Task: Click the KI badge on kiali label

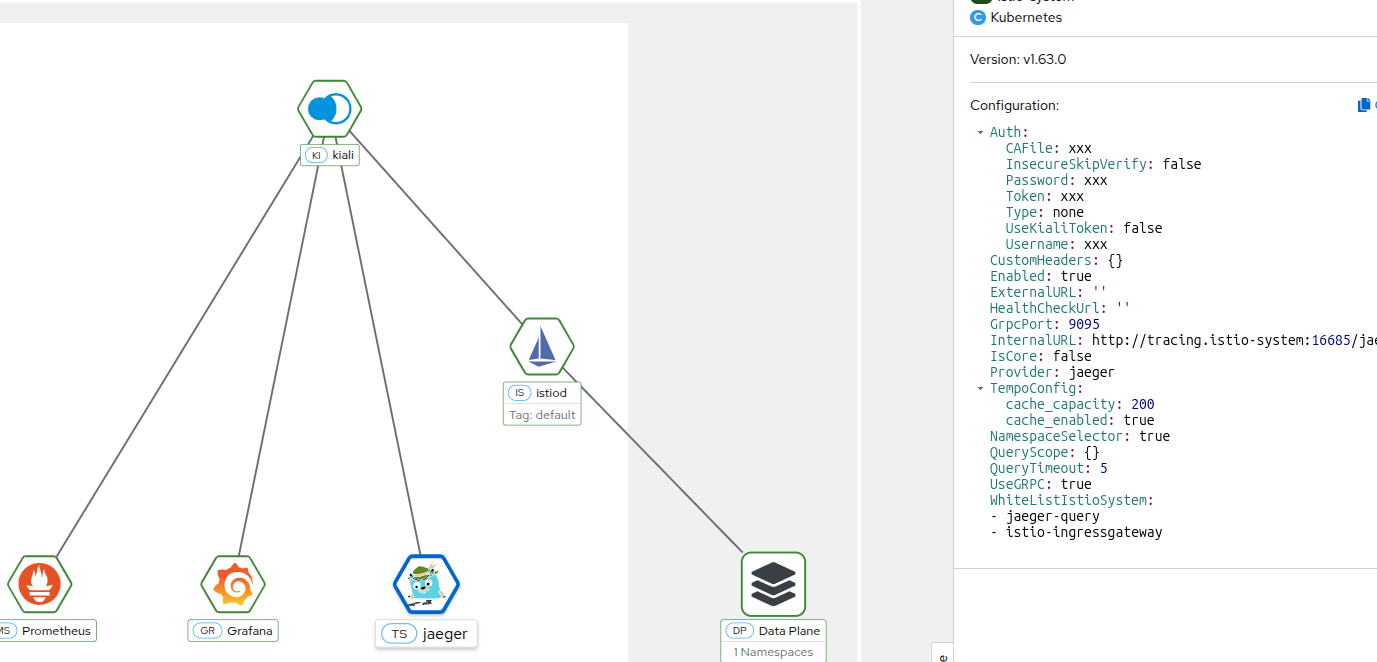Action: point(316,155)
